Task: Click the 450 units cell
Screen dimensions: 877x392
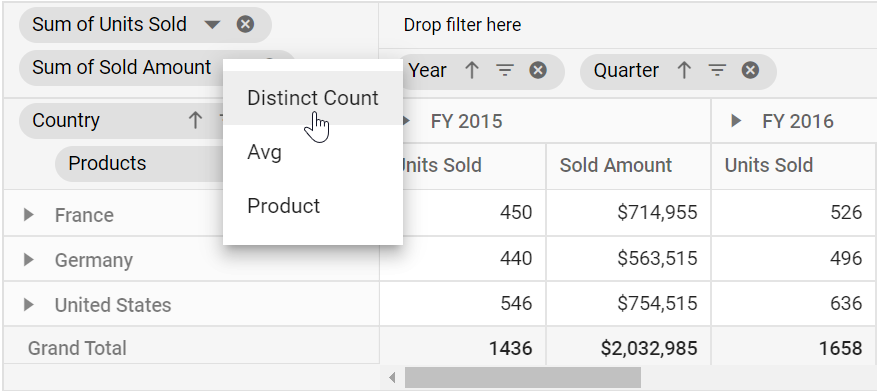Action: pyautogui.click(x=463, y=212)
